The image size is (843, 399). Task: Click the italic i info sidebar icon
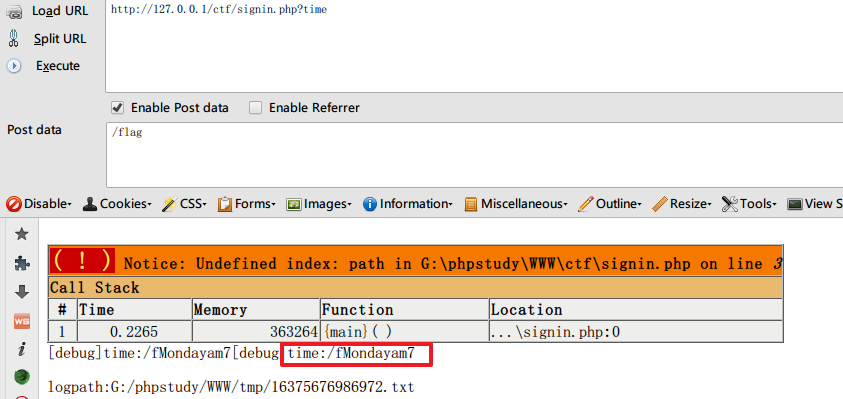click(22, 350)
